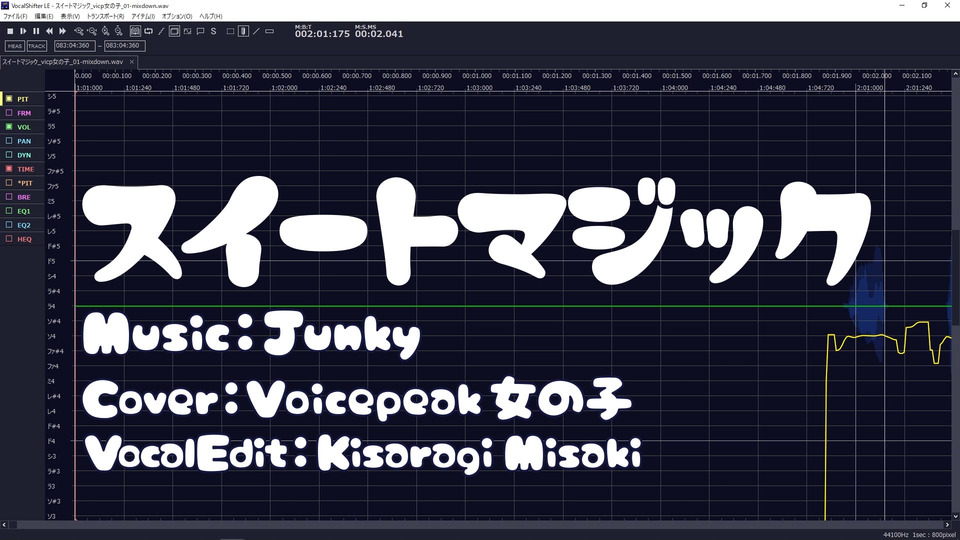Toggle the VOL parameter checkbox

click(x=9, y=127)
